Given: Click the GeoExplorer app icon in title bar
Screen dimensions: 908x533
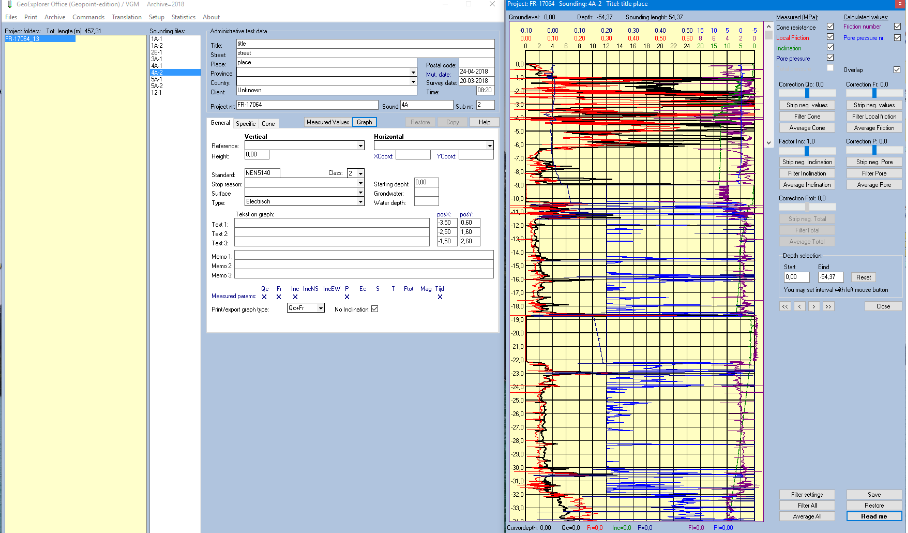Looking at the screenshot, I should (x=9, y=4).
